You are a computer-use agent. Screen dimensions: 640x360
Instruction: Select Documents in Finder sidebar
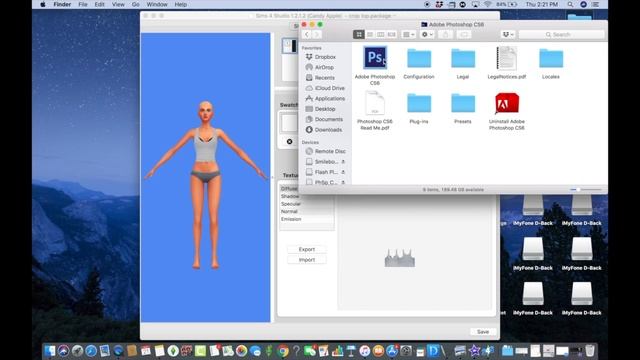[329, 119]
